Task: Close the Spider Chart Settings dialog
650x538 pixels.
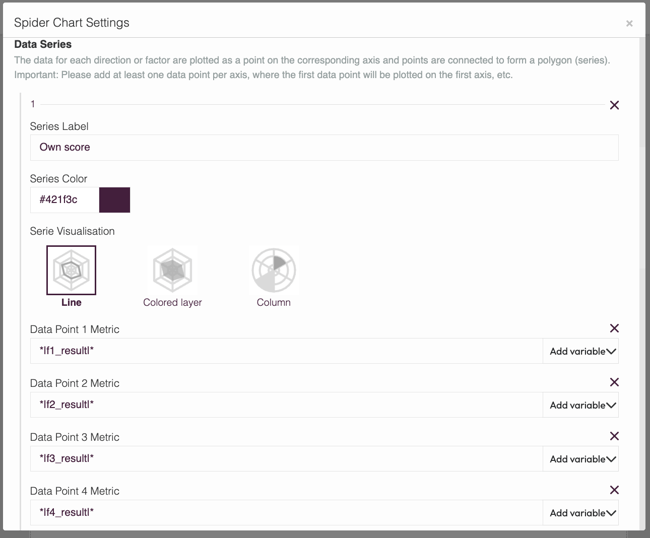Action: click(629, 24)
